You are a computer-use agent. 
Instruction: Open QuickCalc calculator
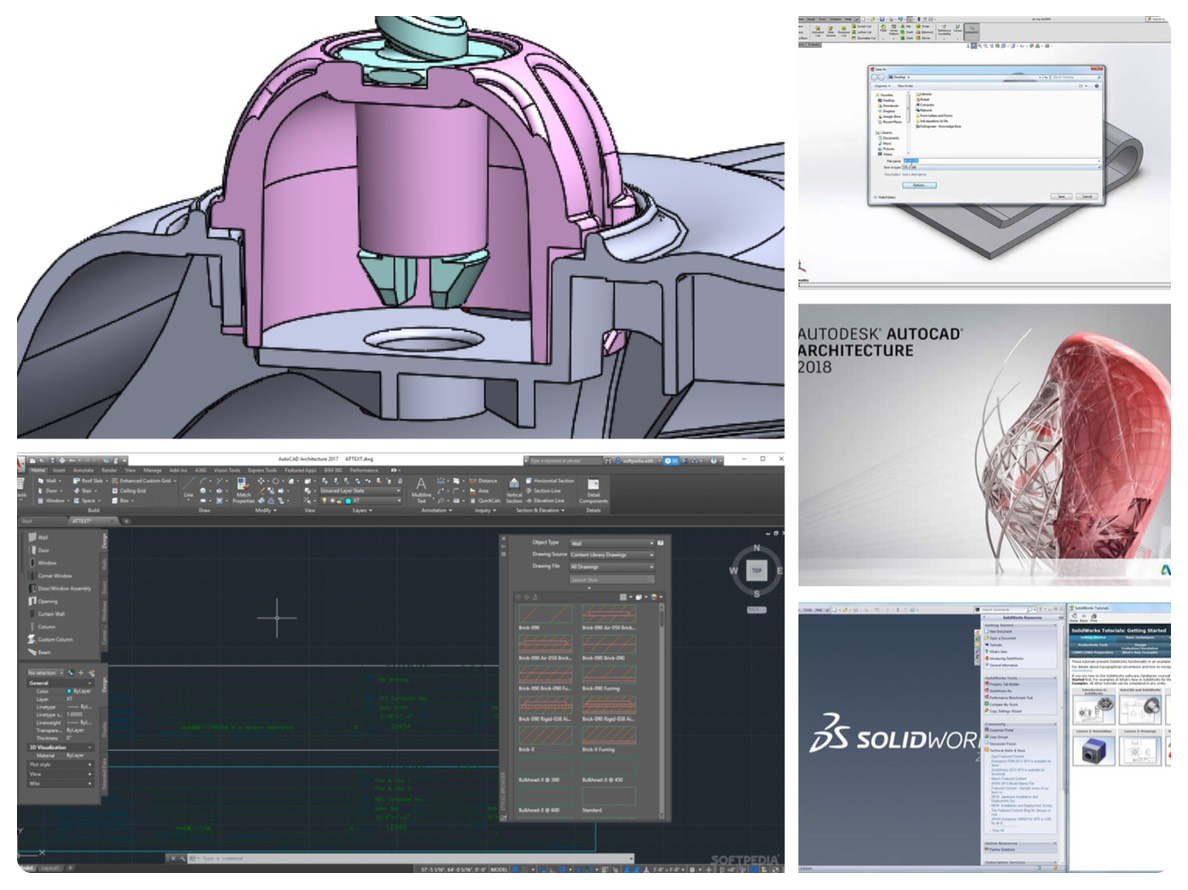[x=485, y=501]
